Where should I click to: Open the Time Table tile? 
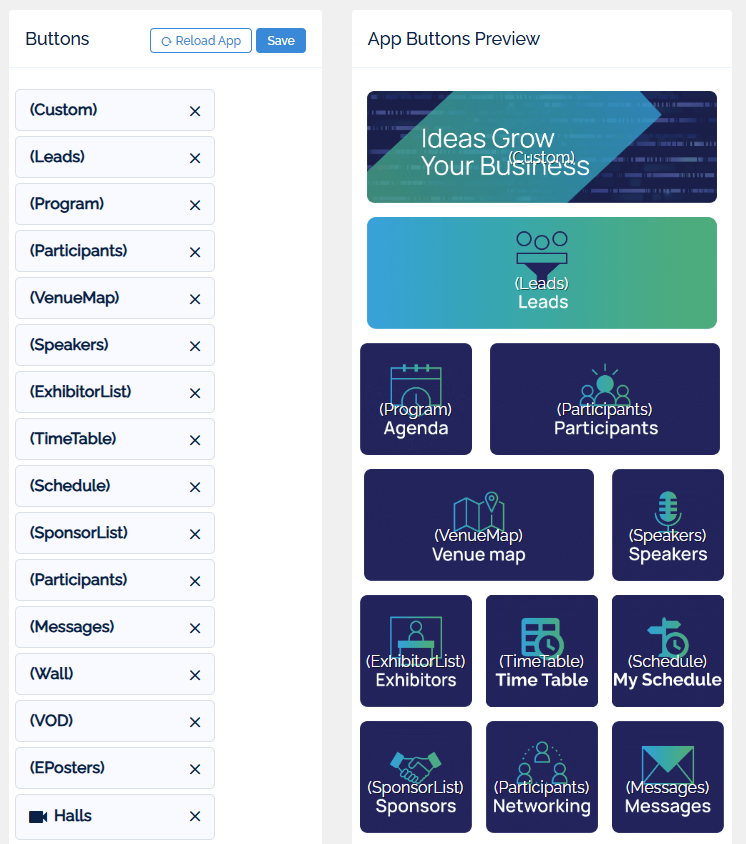click(541, 651)
